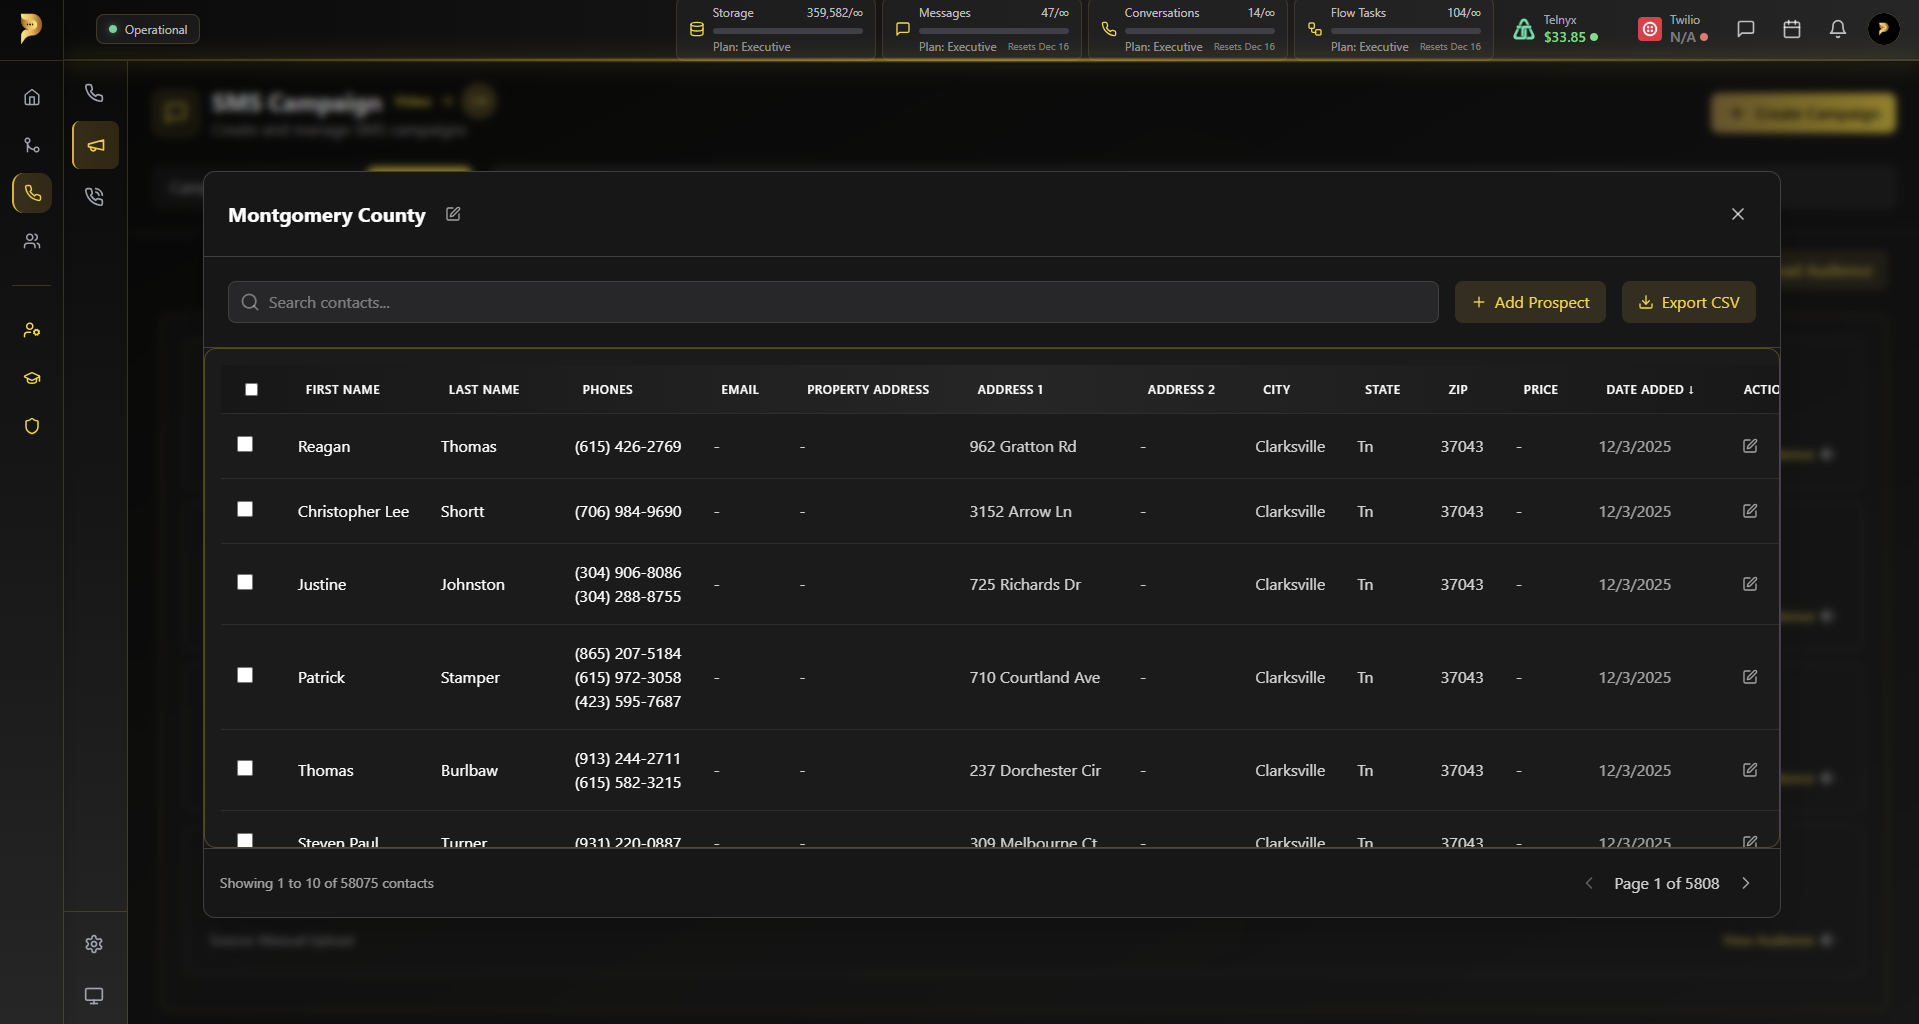The image size is (1919, 1024).
Task: Open the Twilio status indicator
Action: pyautogui.click(x=1675, y=29)
